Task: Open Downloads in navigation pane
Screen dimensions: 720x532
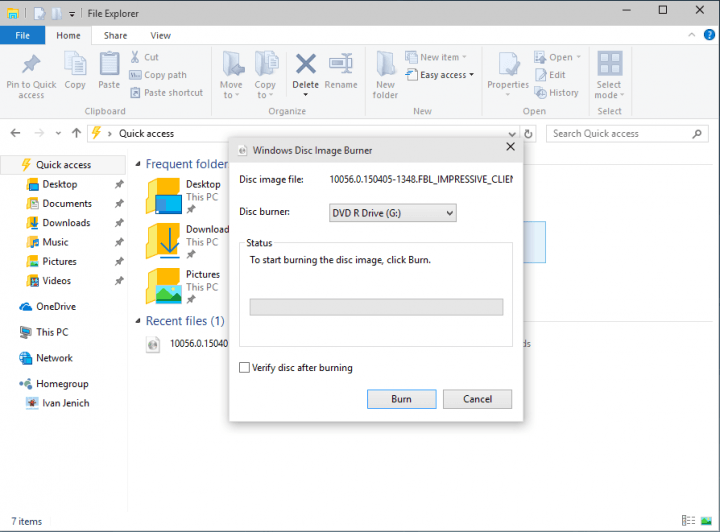Action: pyautogui.click(x=66, y=223)
